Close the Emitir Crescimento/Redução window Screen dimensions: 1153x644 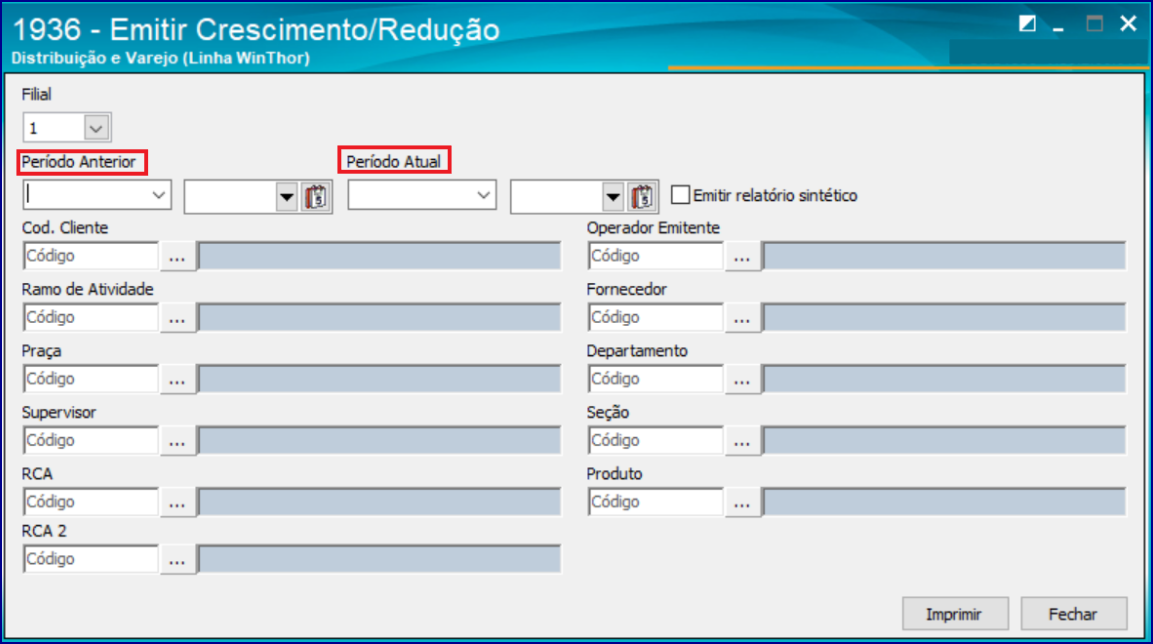tap(1129, 24)
